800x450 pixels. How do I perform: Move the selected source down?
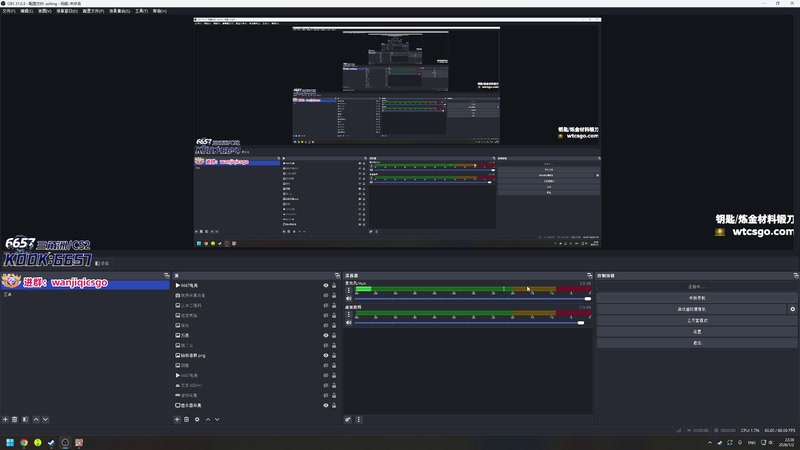pos(217,419)
